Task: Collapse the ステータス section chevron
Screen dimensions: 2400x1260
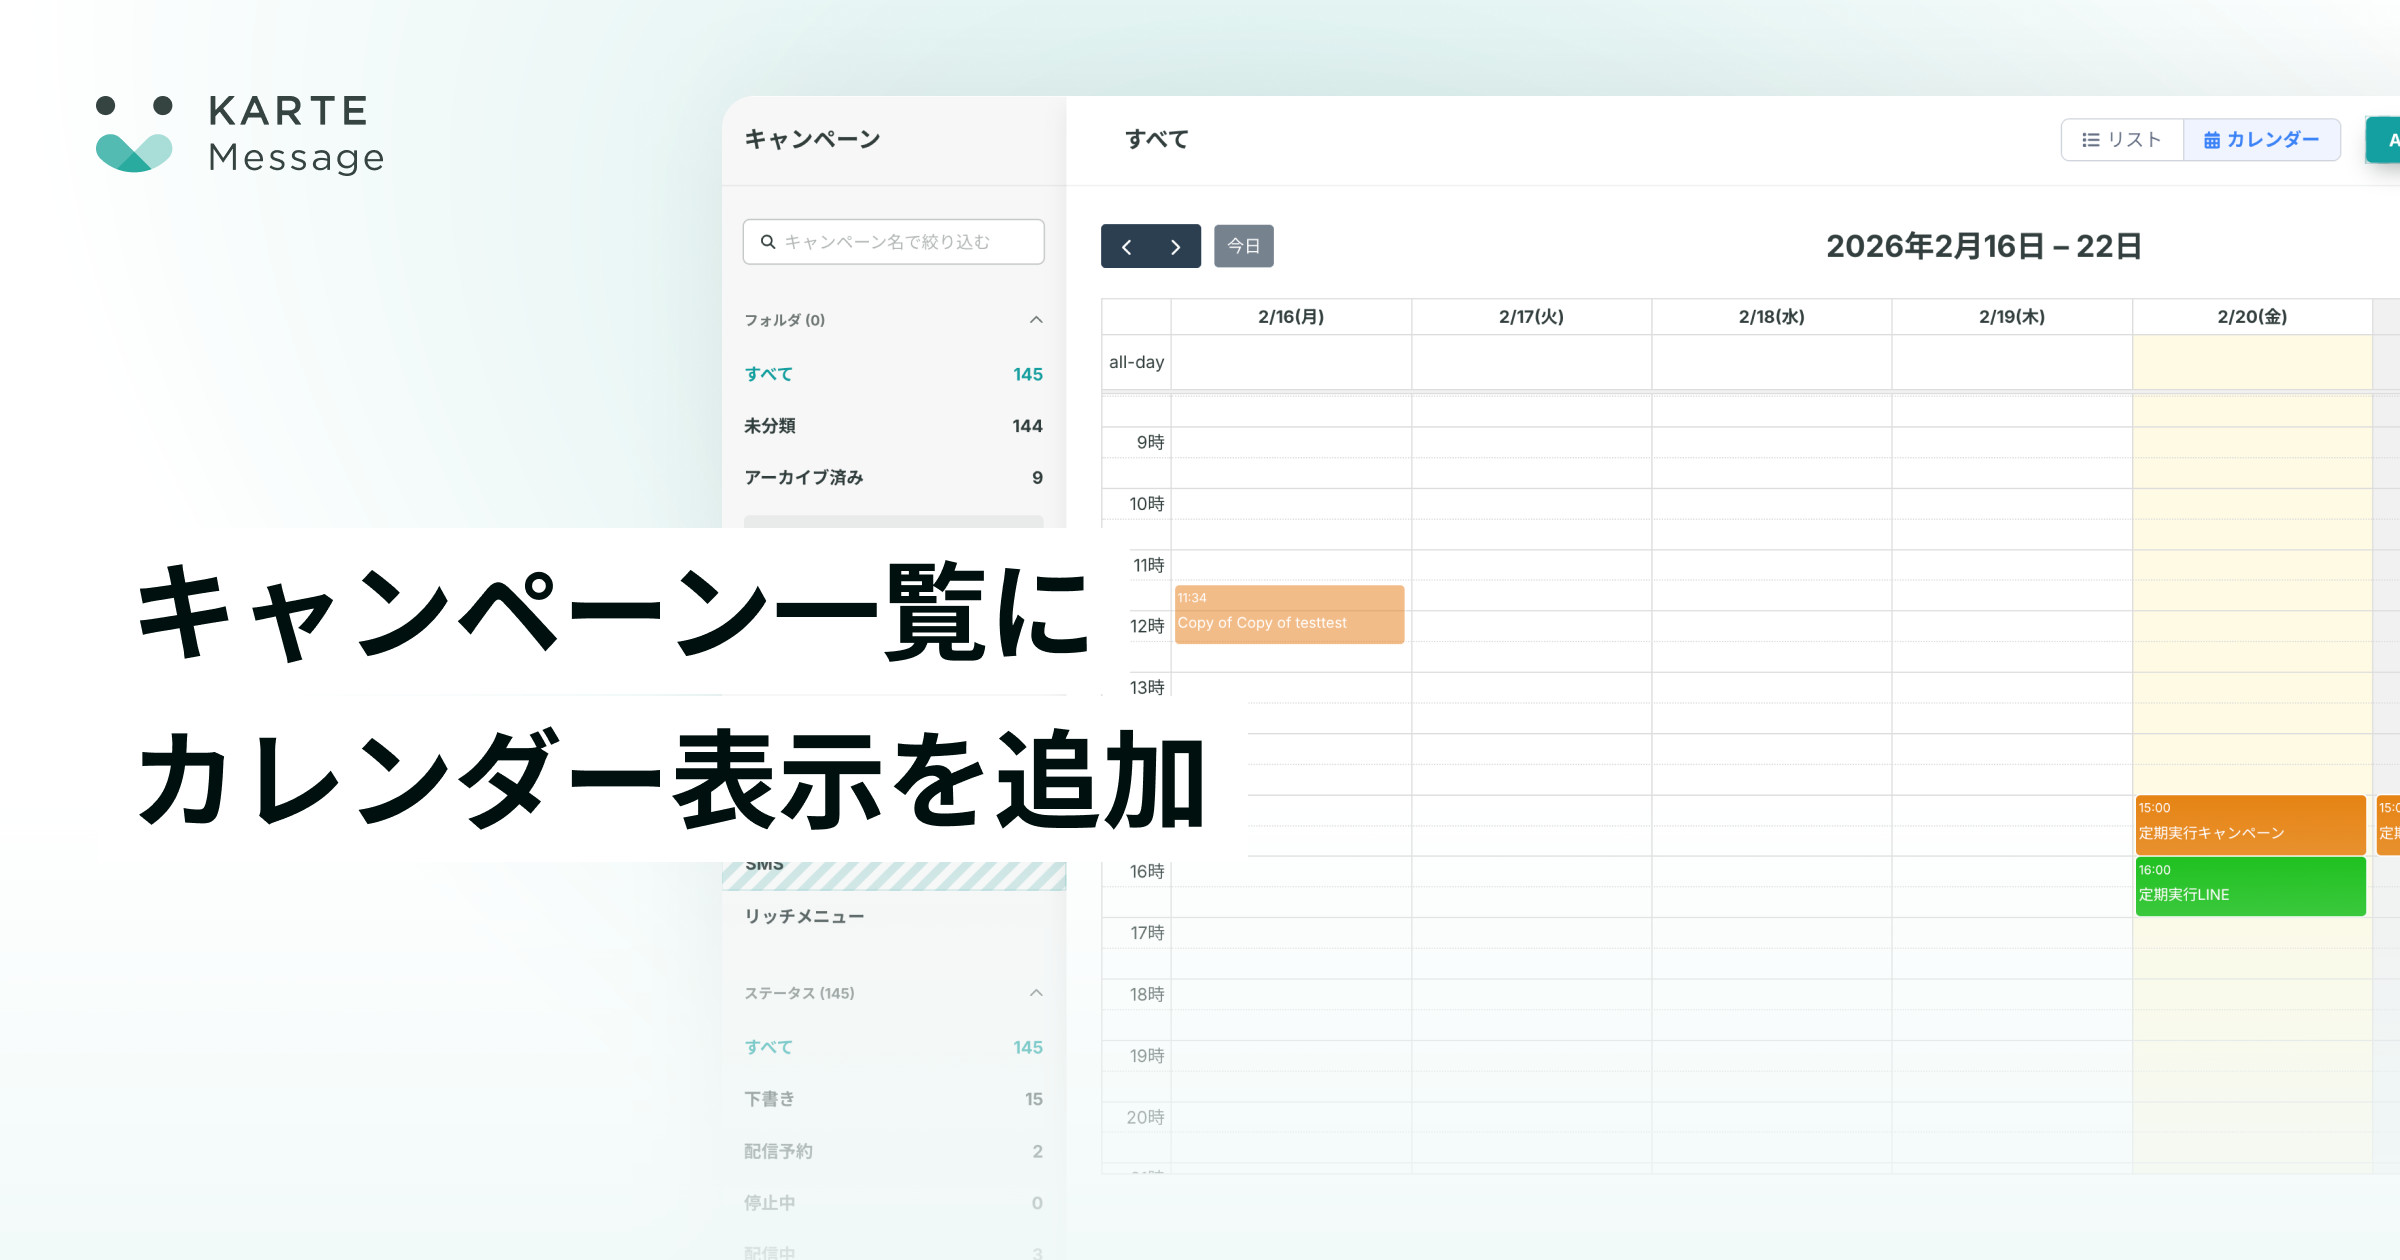Action: pyautogui.click(x=1036, y=993)
